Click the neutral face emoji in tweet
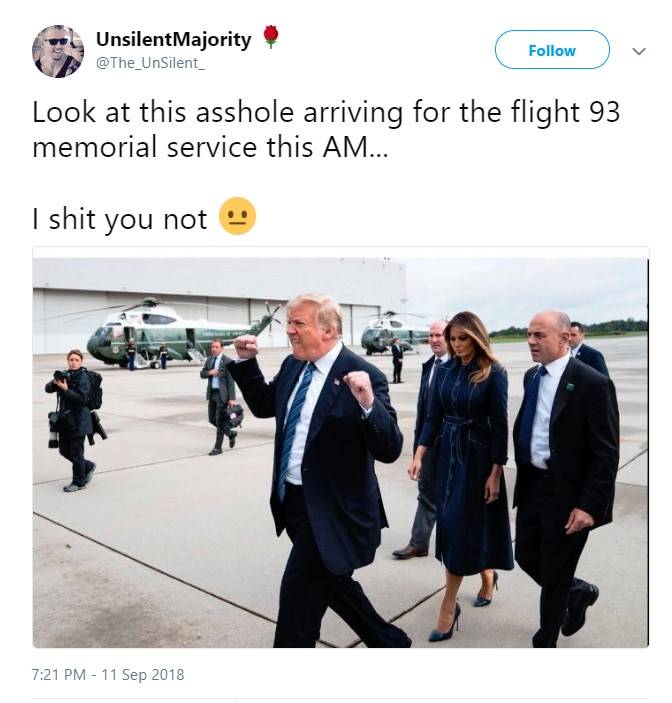 pyautogui.click(x=237, y=216)
